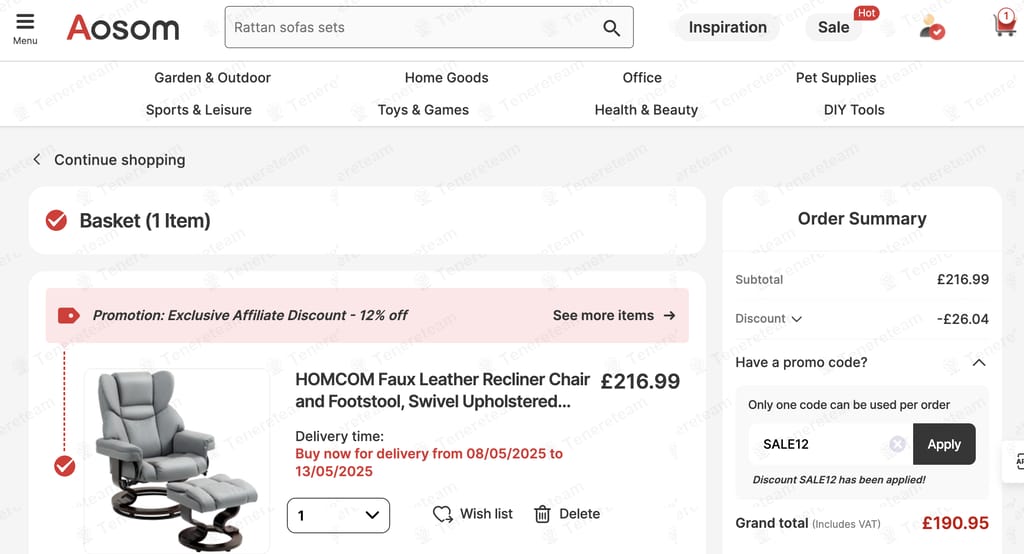Screen dimensions: 1024x554
Task: Click the Basket (1 Item) heading
Action: coord(145,221)
